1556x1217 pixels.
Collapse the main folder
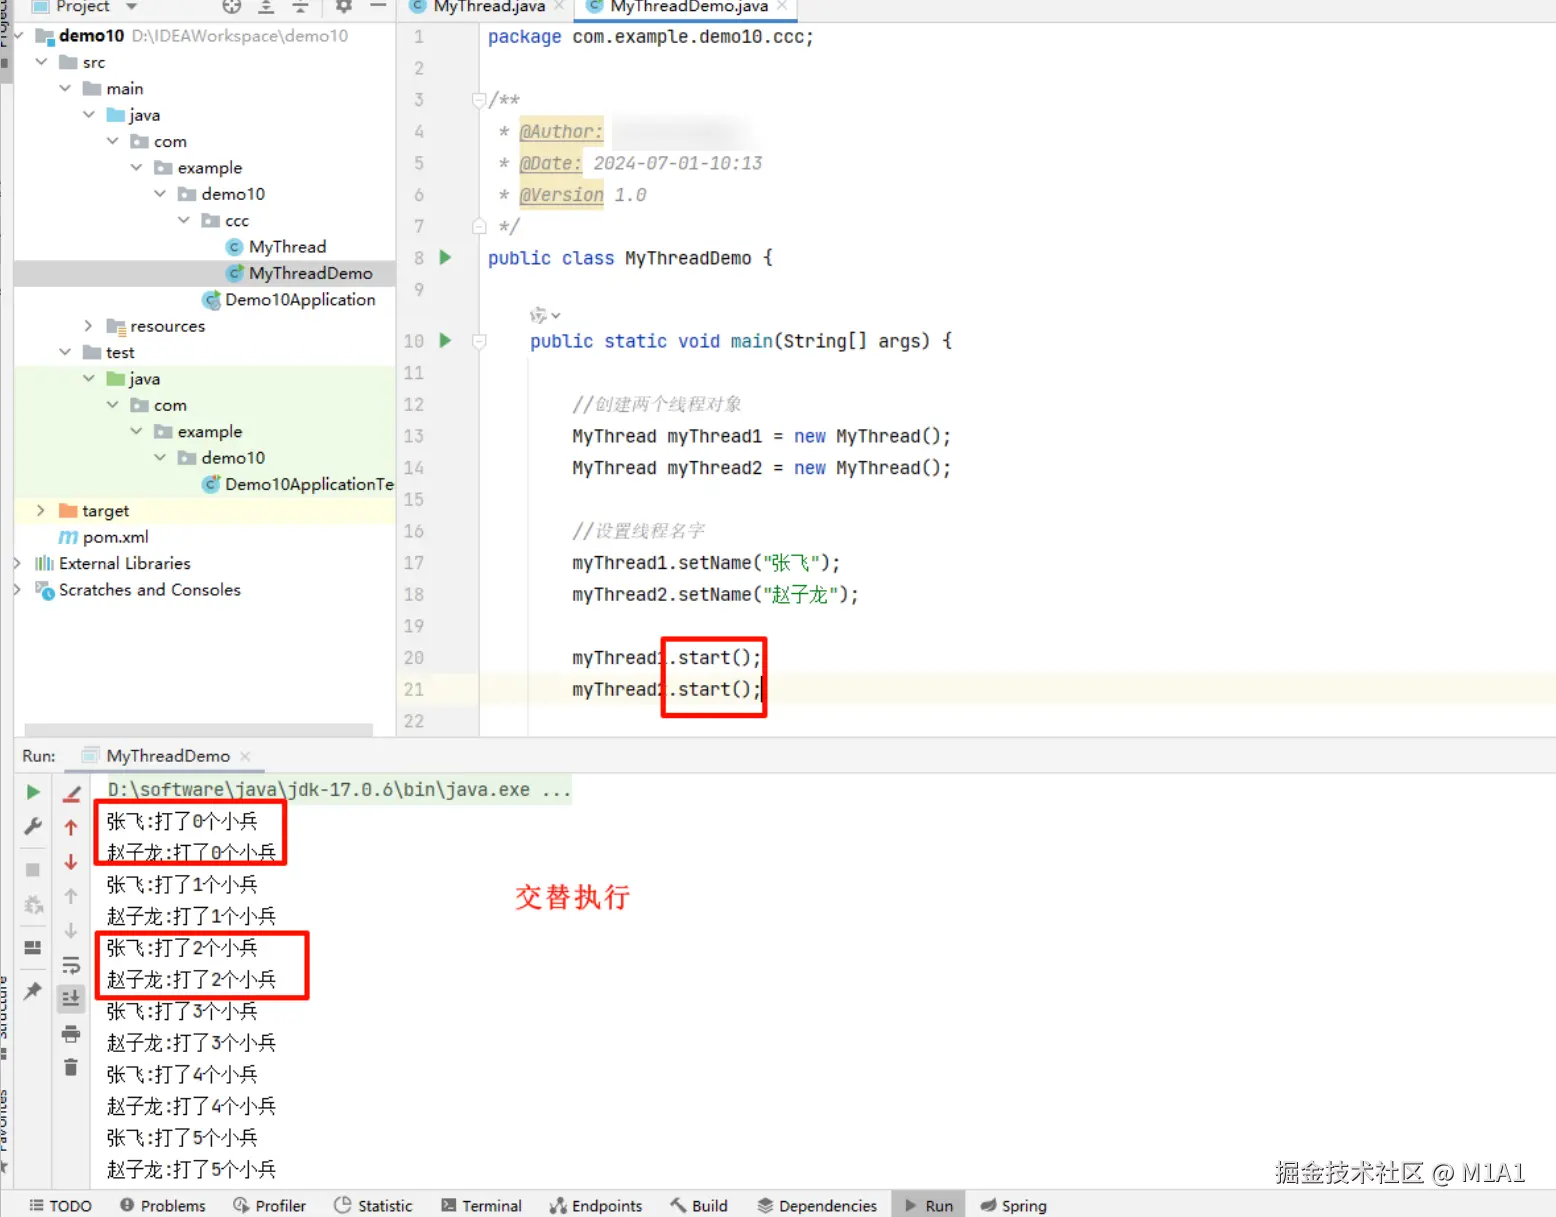point(65,88)
